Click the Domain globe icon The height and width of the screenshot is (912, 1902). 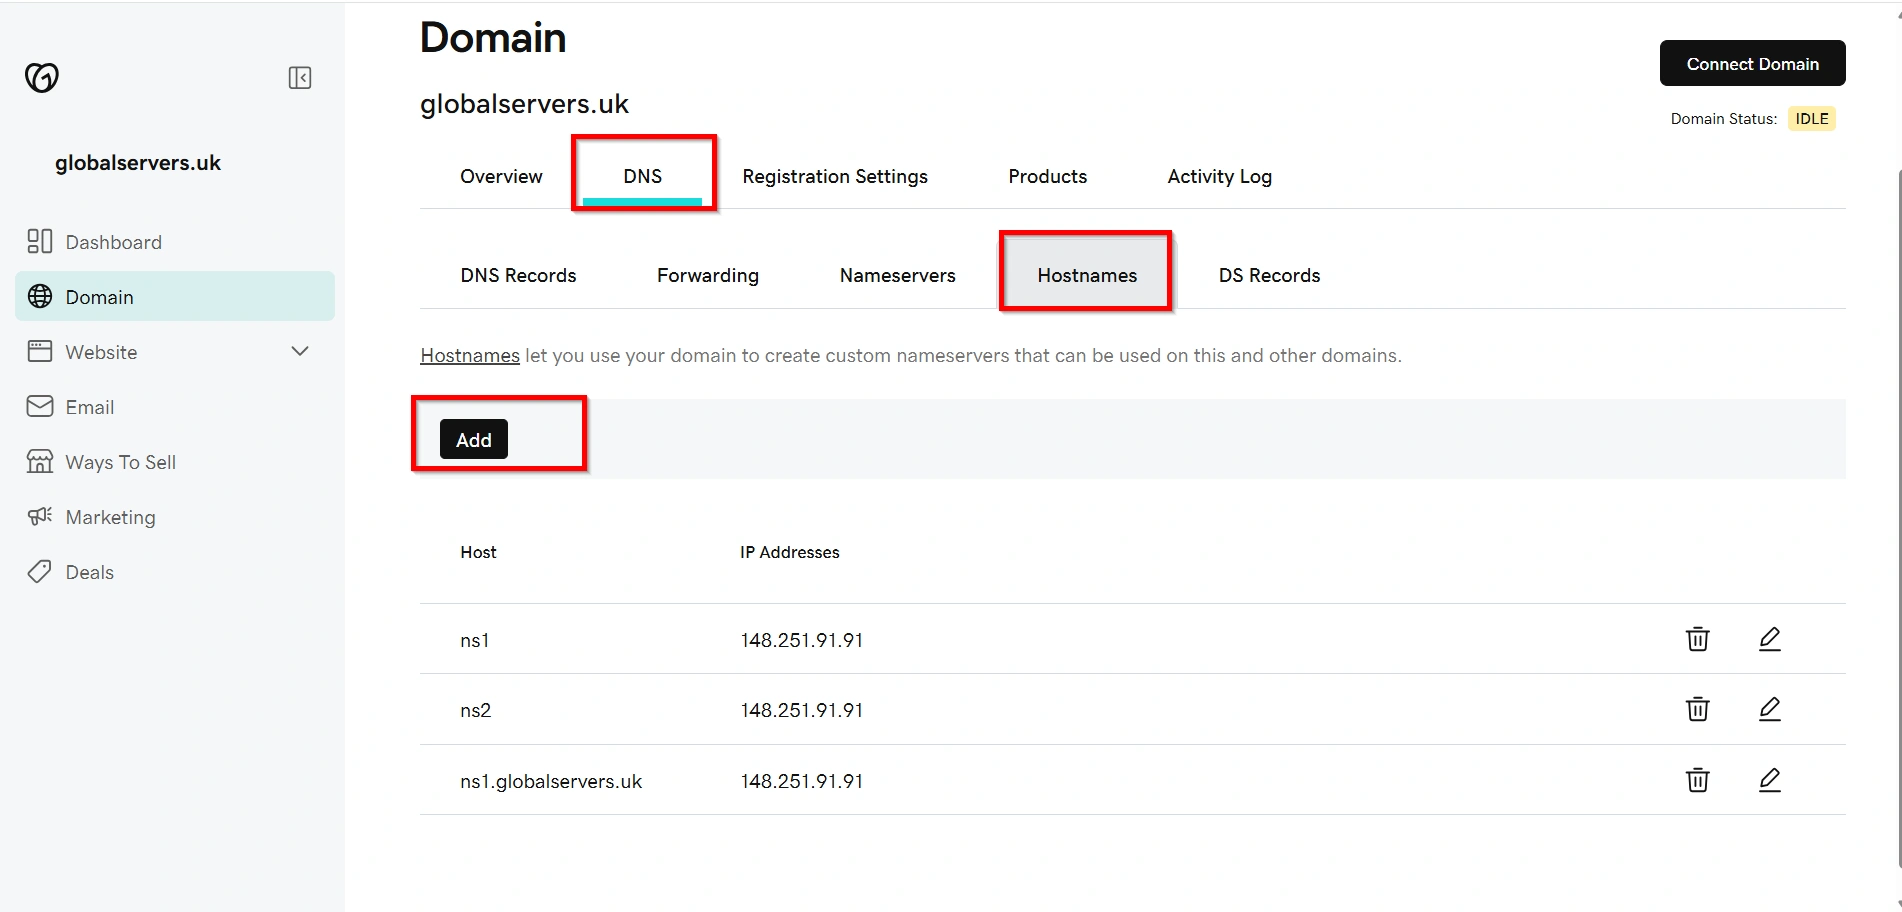pos(40,296)
